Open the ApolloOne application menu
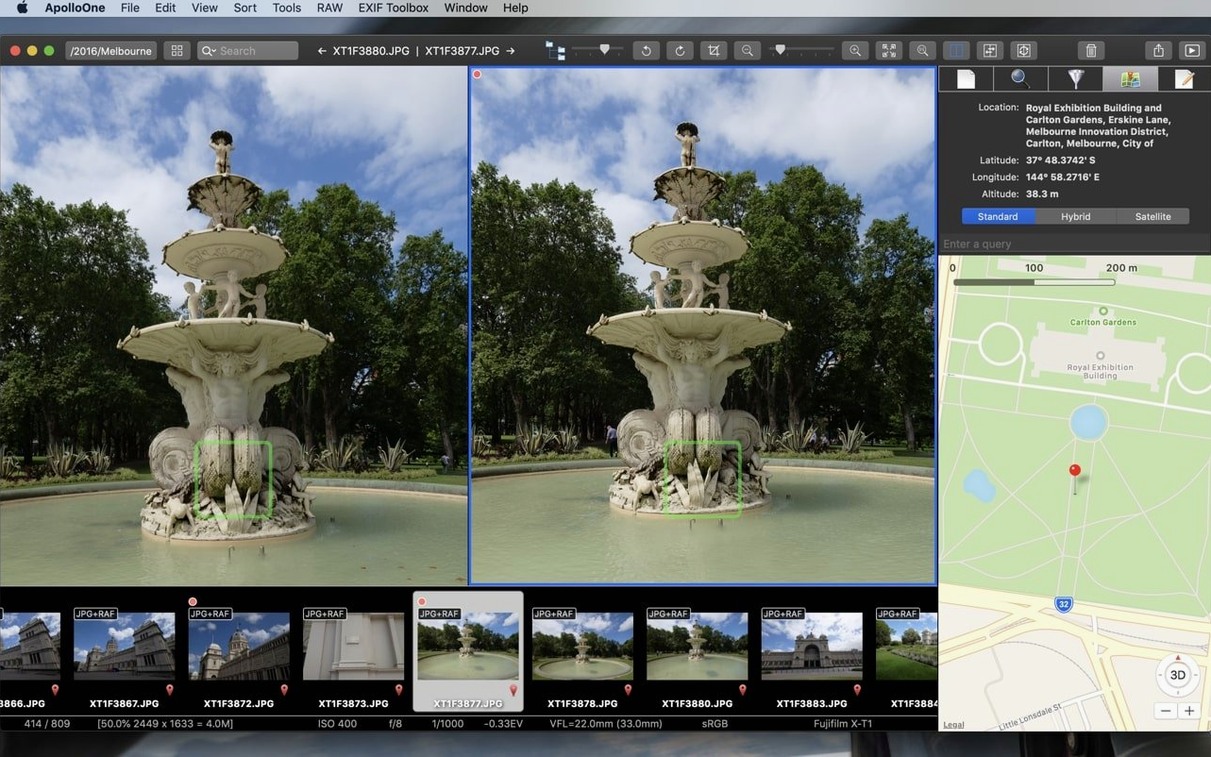 (76, 8)
